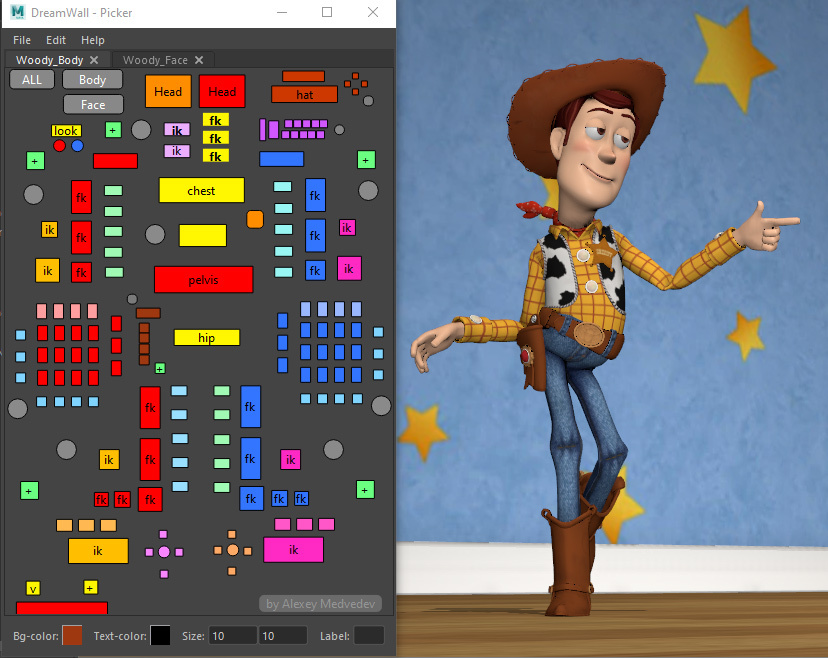Select the top red fk arm control
Viewport: 828px width, 658px height.
pos(81,197)
